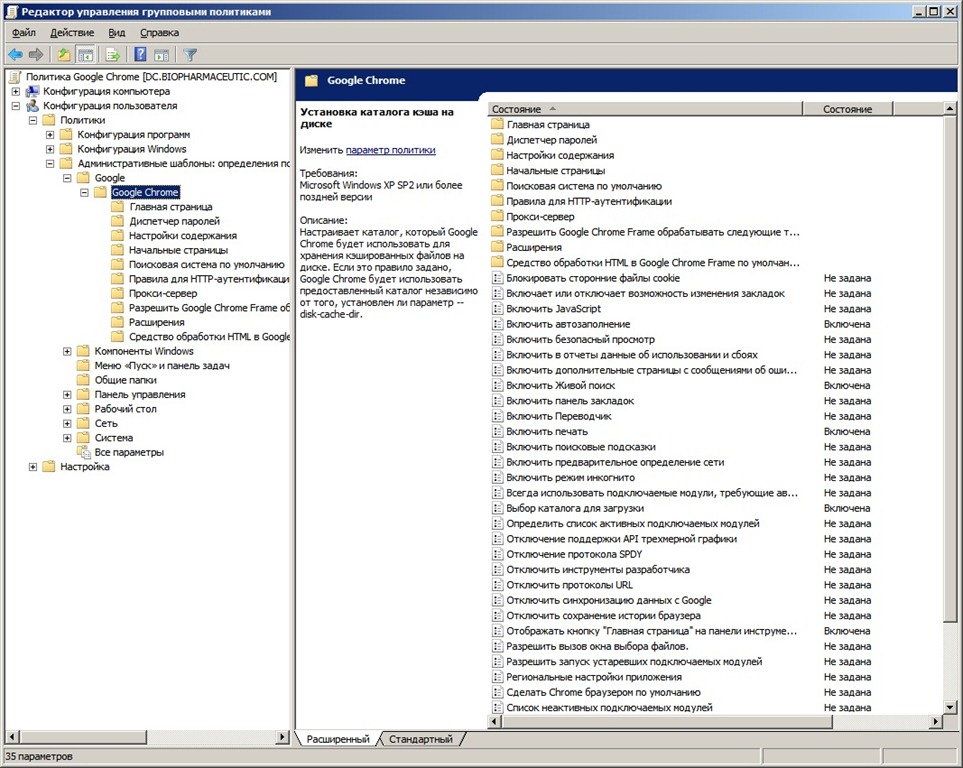Select the 'Блокировать сторонние файлы cookie' policy
This screenshot has width=963, height=768.
(593, 278)
